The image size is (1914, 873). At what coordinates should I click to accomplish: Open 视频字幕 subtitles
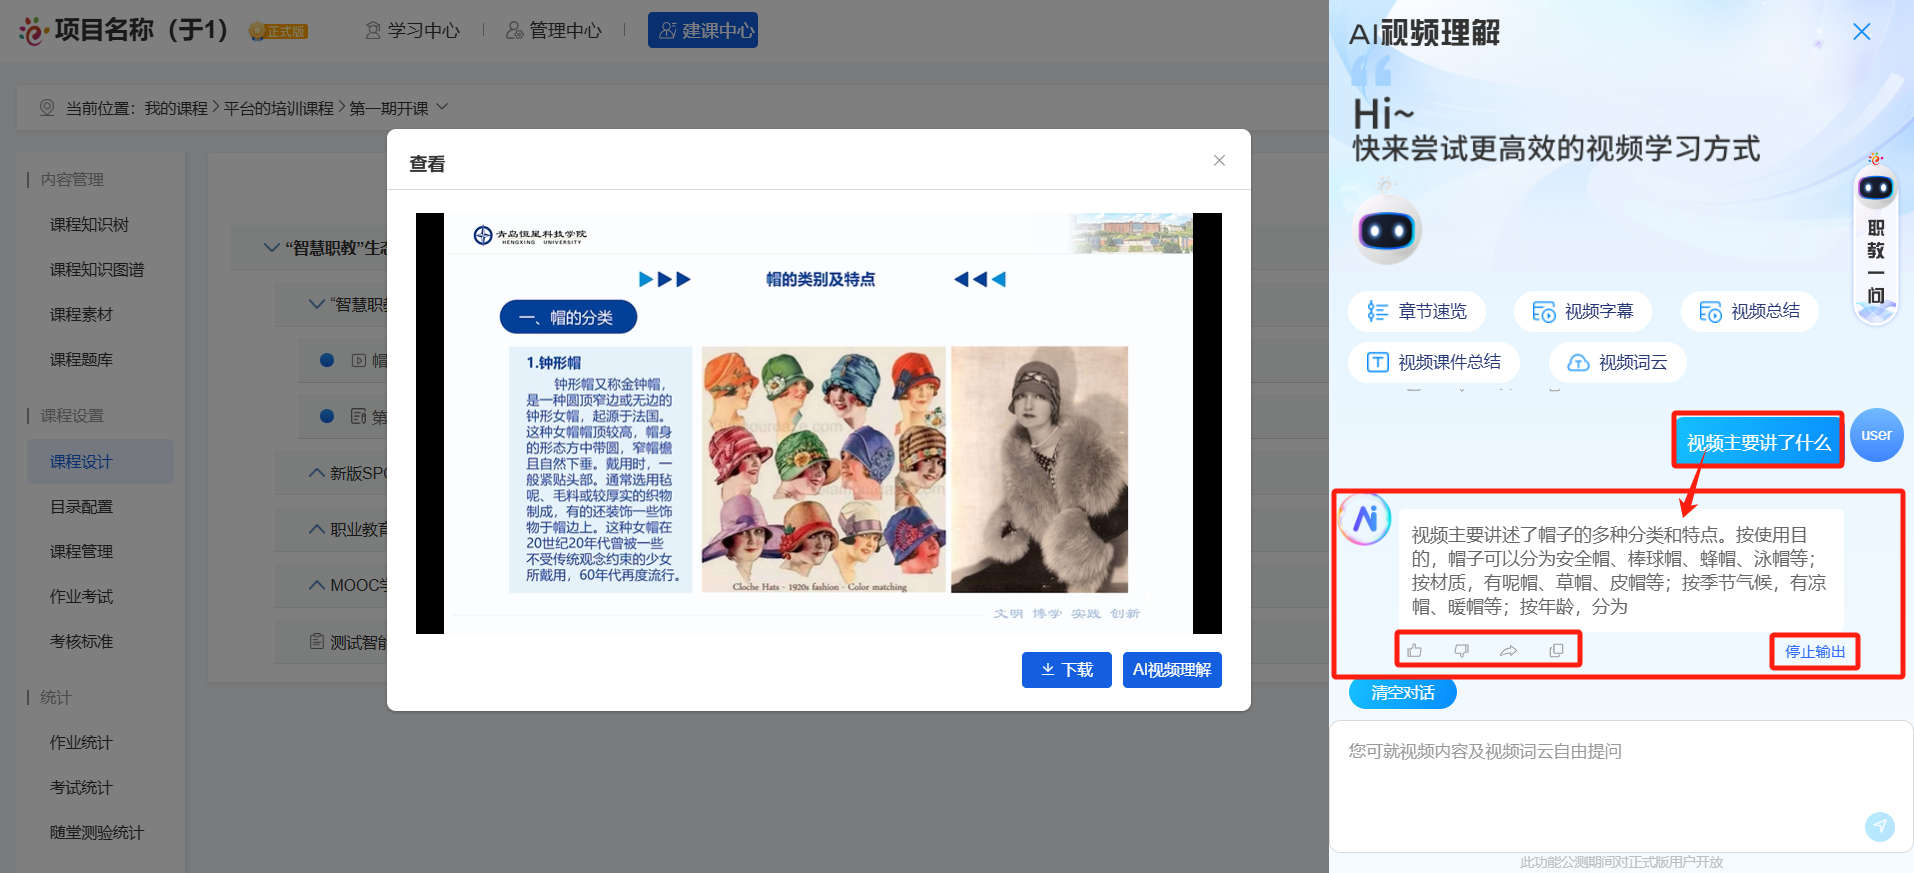pyautogui.click(x=1583, y=311)
